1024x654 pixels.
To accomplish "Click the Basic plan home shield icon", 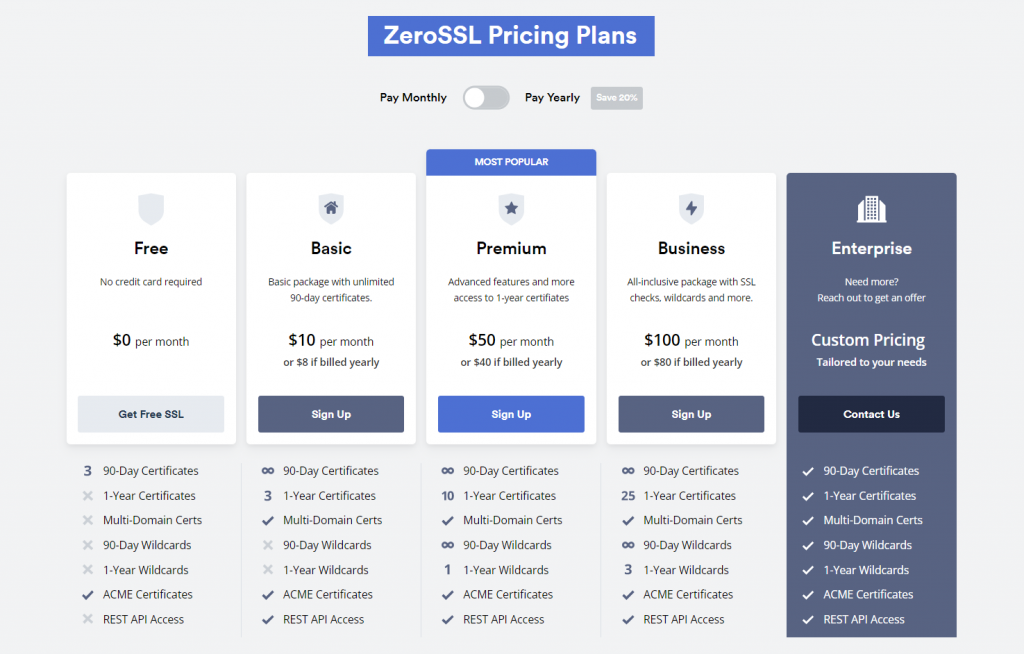I will click(331, 209).
